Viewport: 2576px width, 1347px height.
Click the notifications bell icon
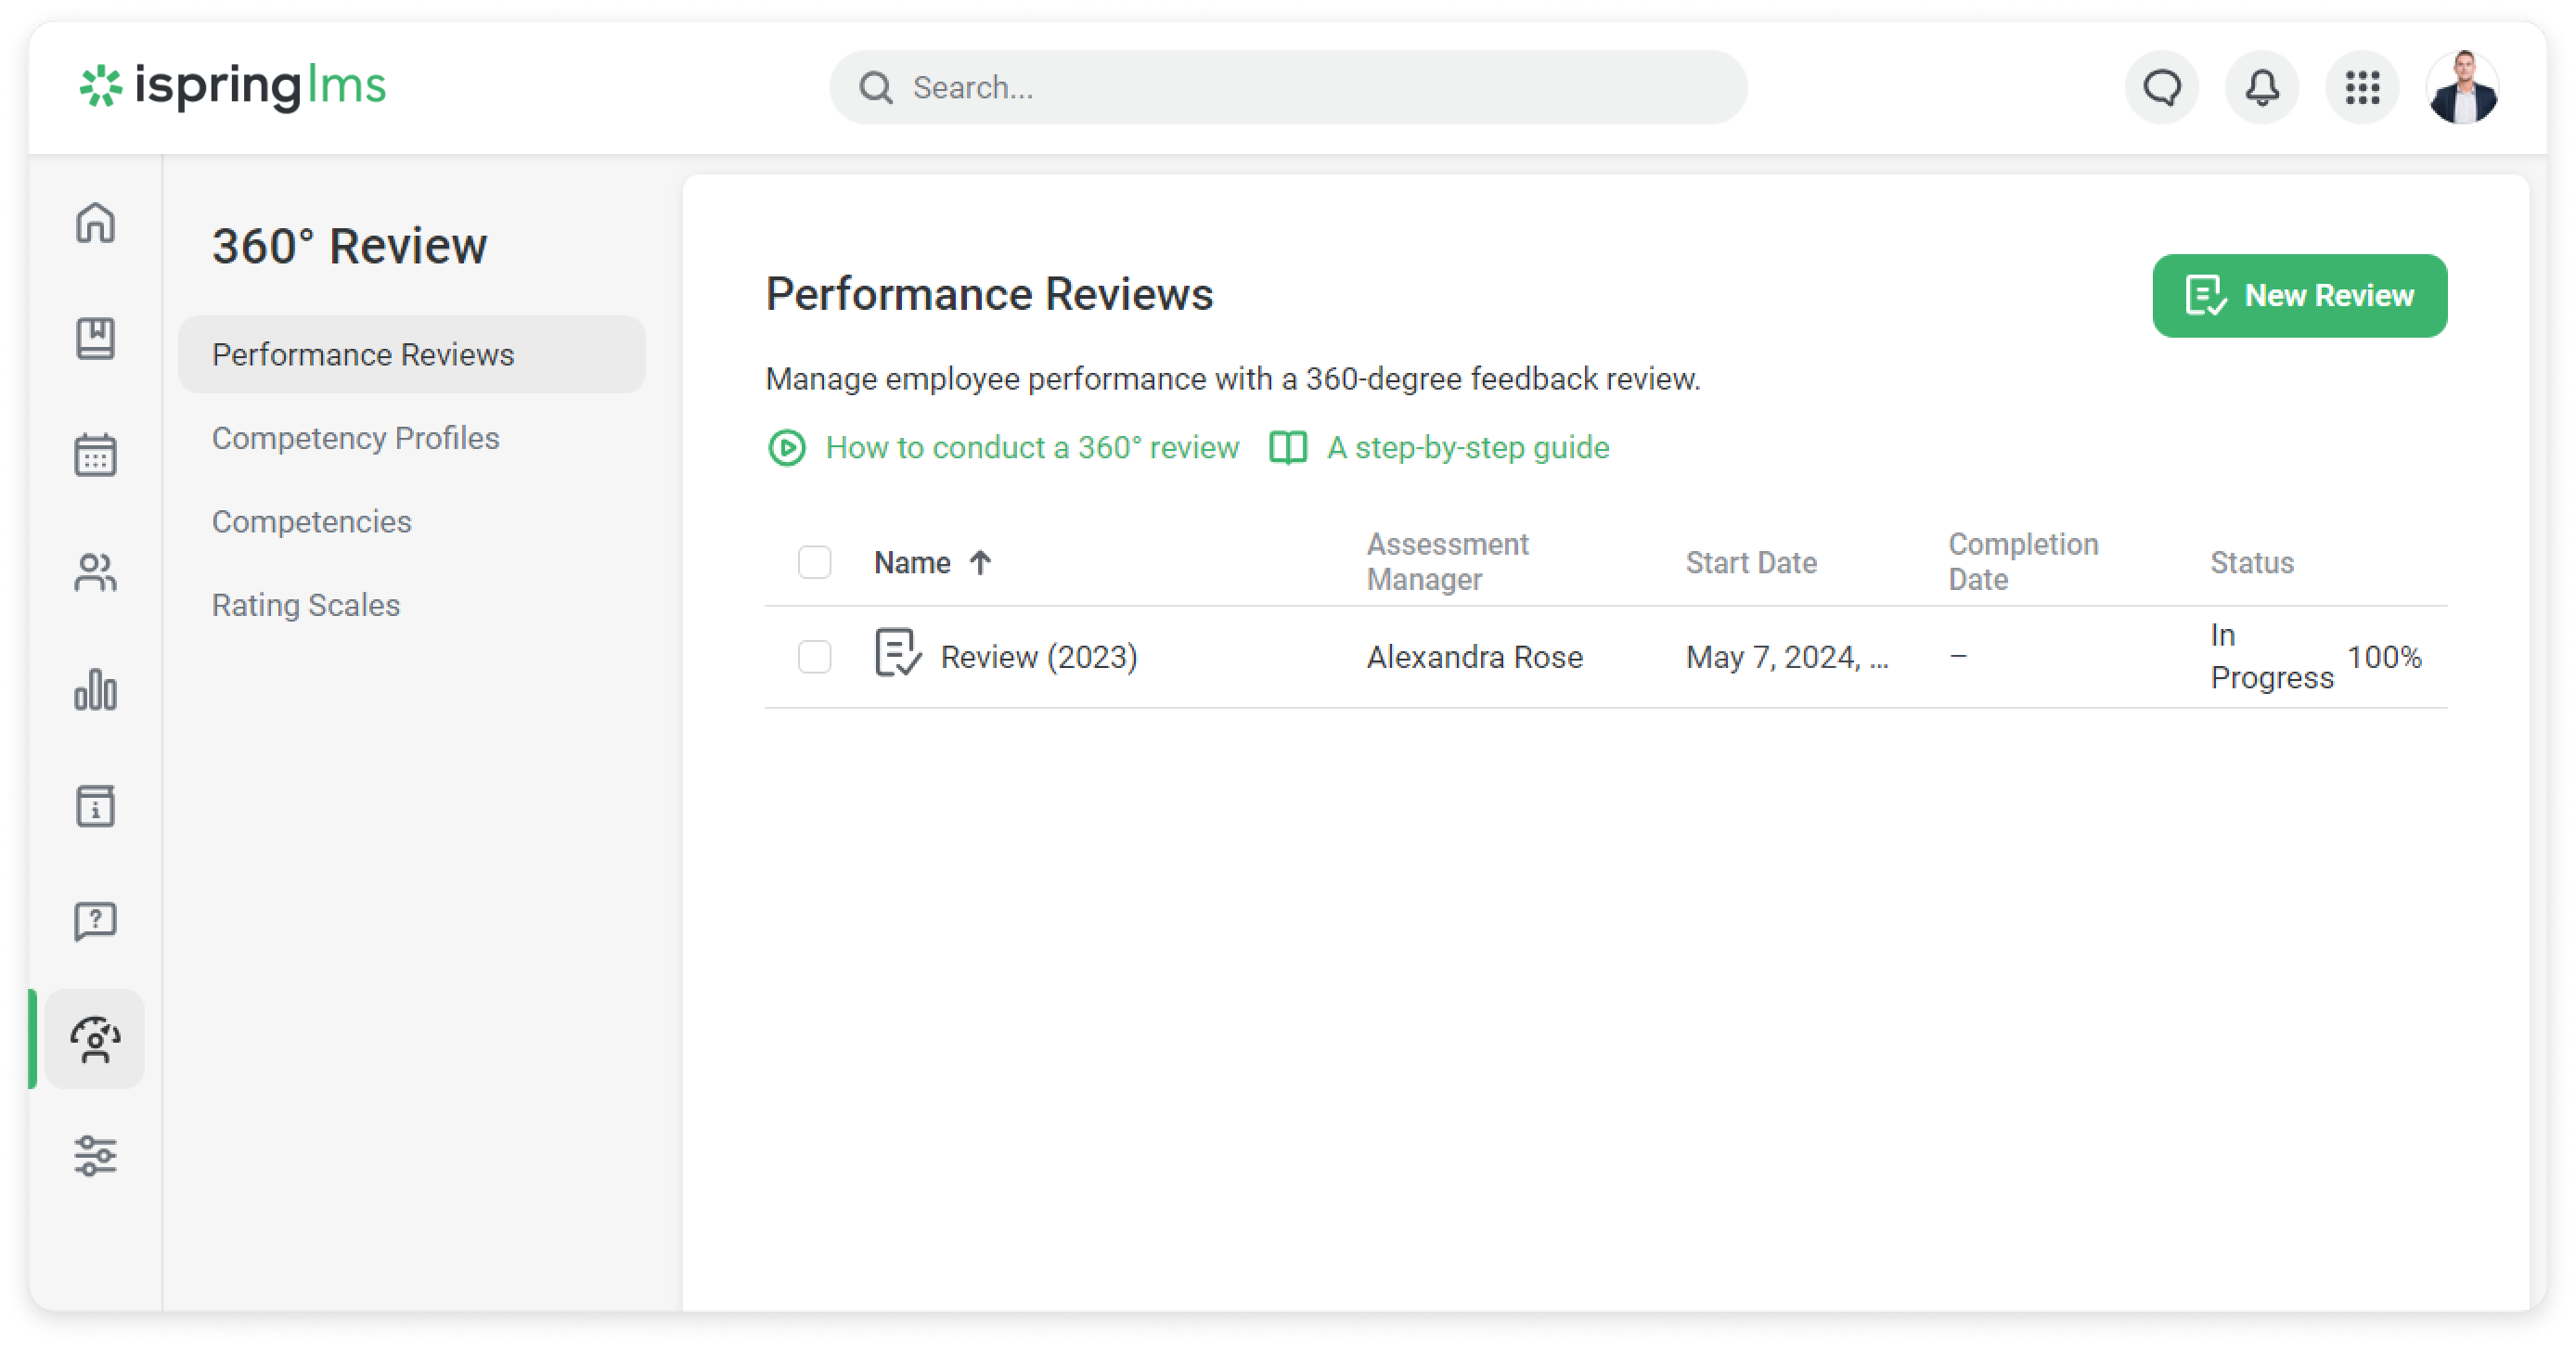click(2262, 88)
